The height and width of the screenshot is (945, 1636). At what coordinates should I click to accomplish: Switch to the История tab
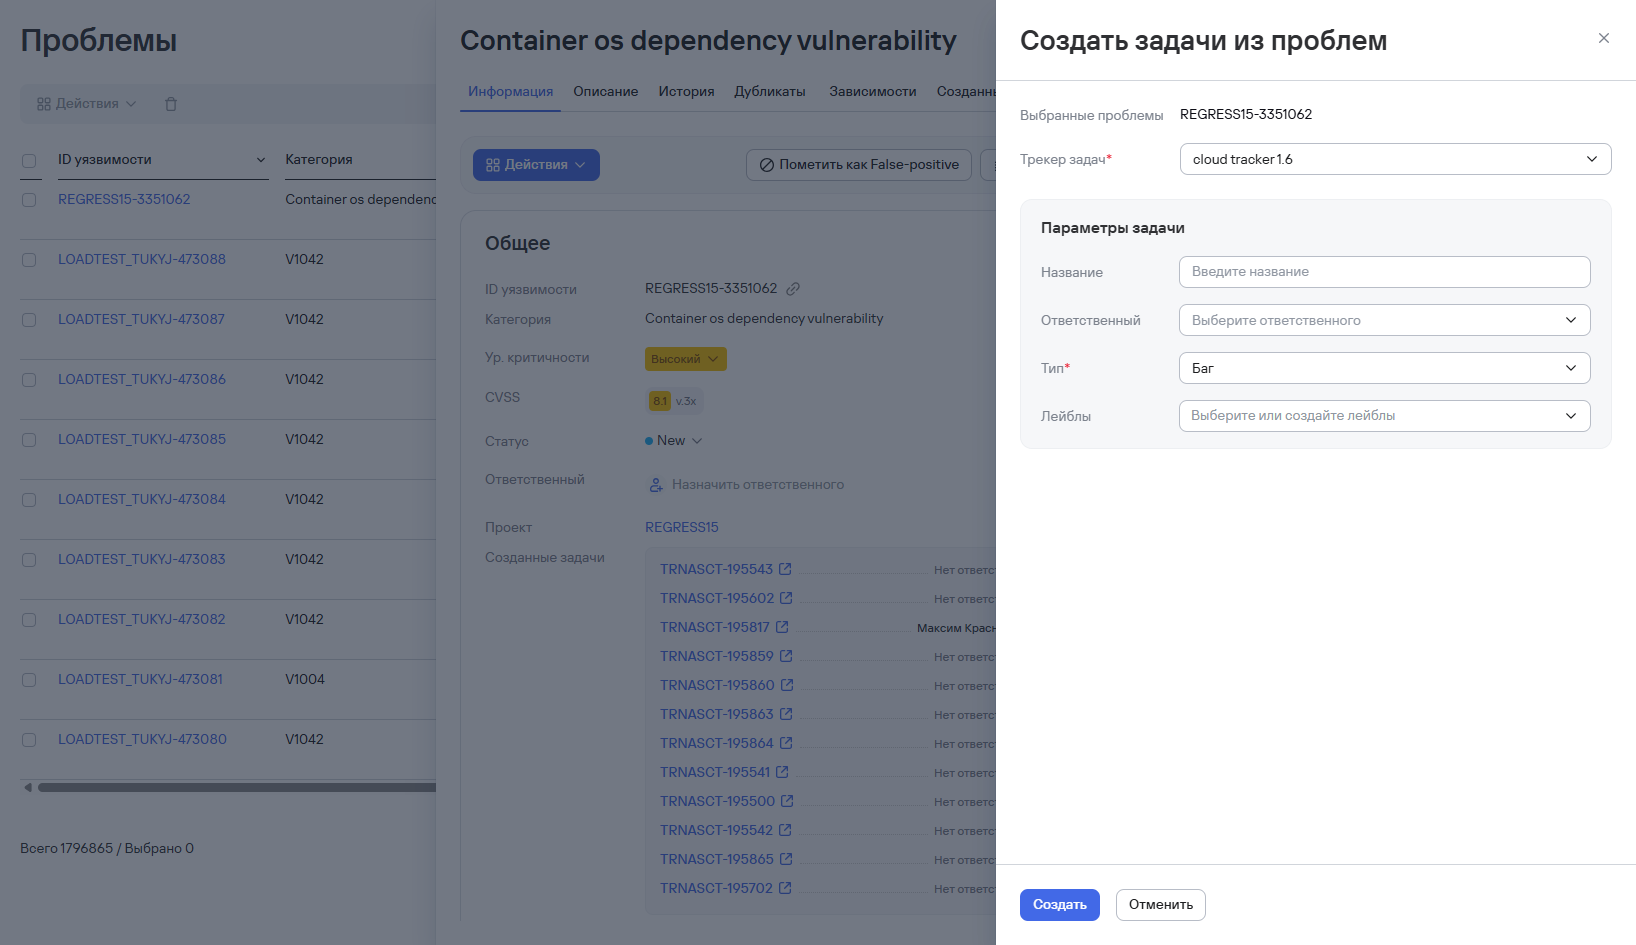[x=686, y=91]
